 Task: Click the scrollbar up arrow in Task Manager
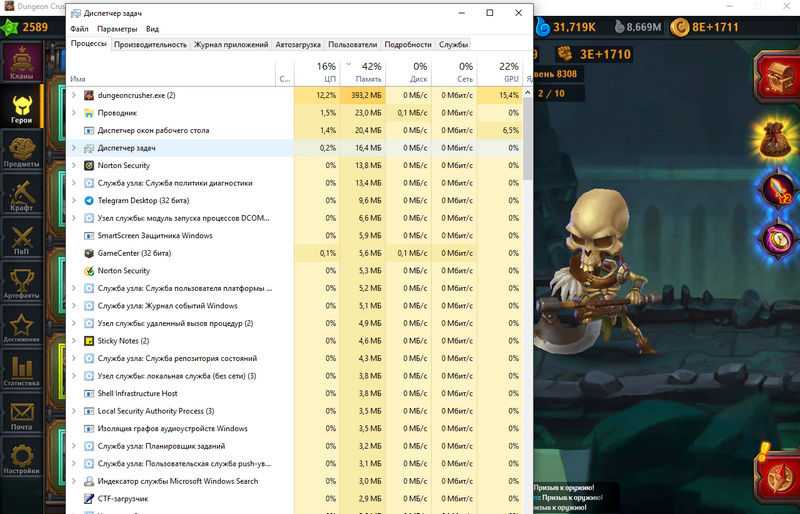coord(528,92)
